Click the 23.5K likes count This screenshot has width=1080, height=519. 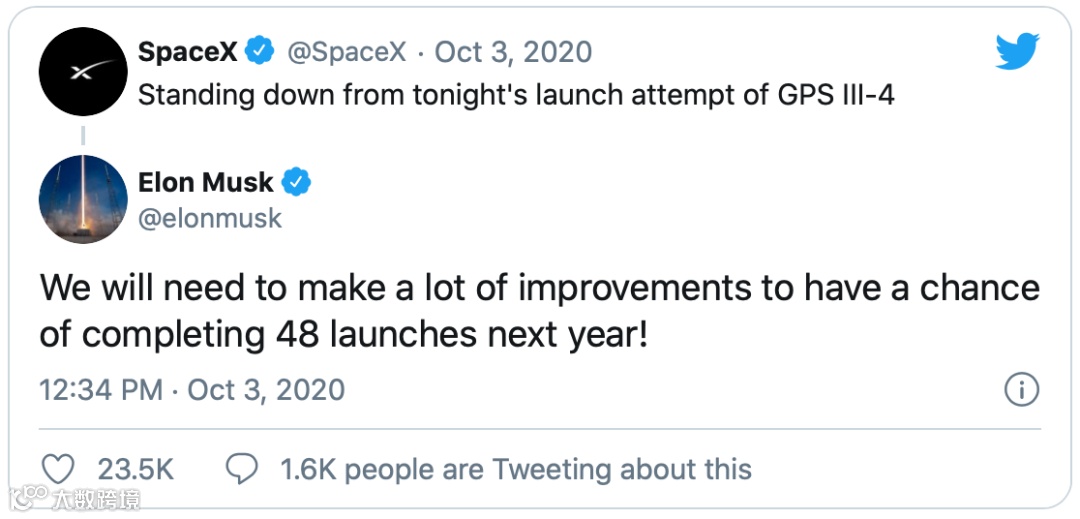point(136,469)
